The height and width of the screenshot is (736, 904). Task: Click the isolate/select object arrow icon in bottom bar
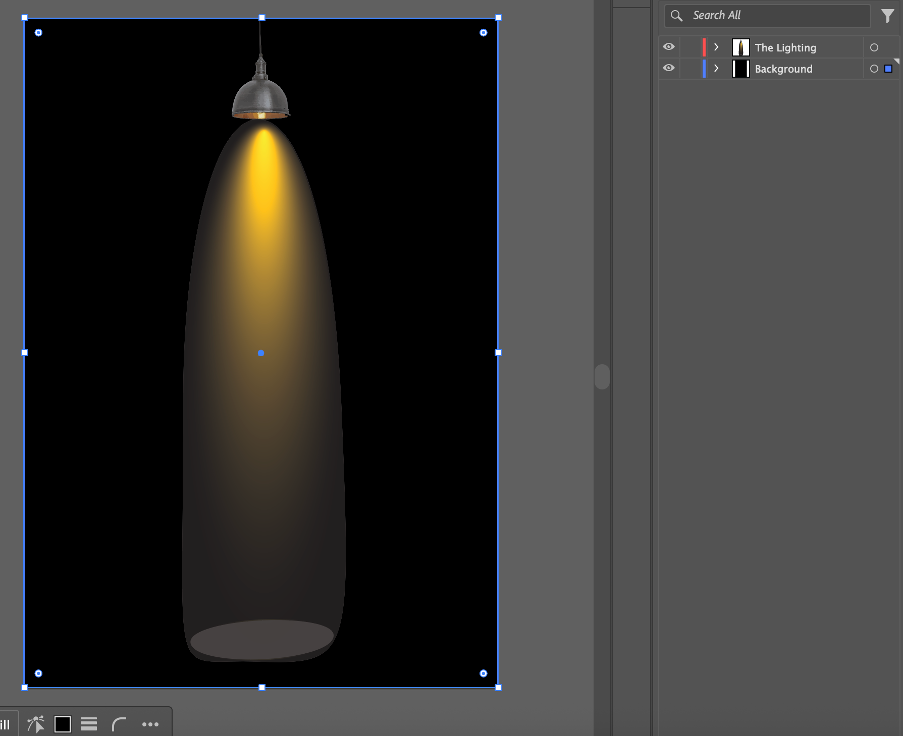click(x=36, y=724)
